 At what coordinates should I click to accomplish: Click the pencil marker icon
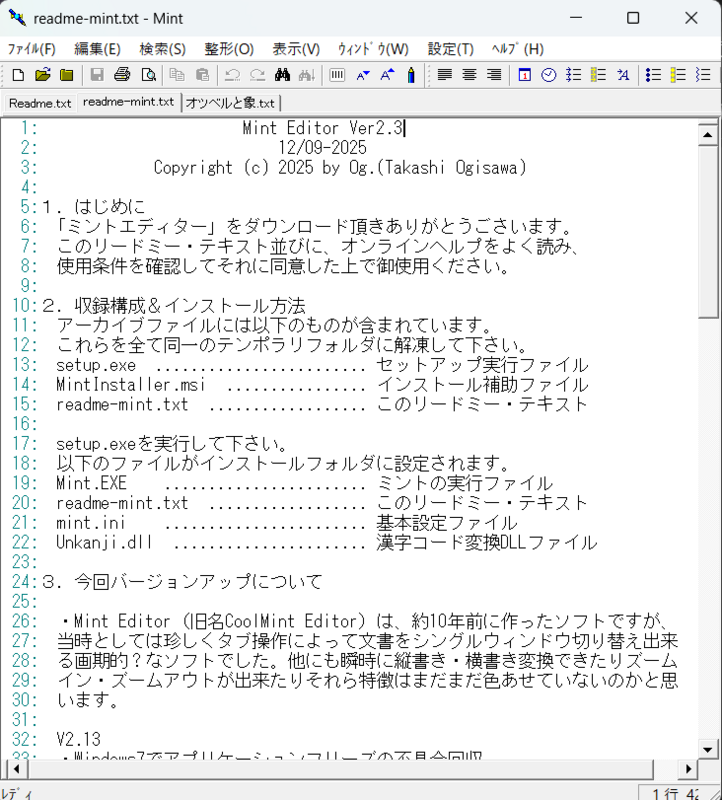(411, 75)
